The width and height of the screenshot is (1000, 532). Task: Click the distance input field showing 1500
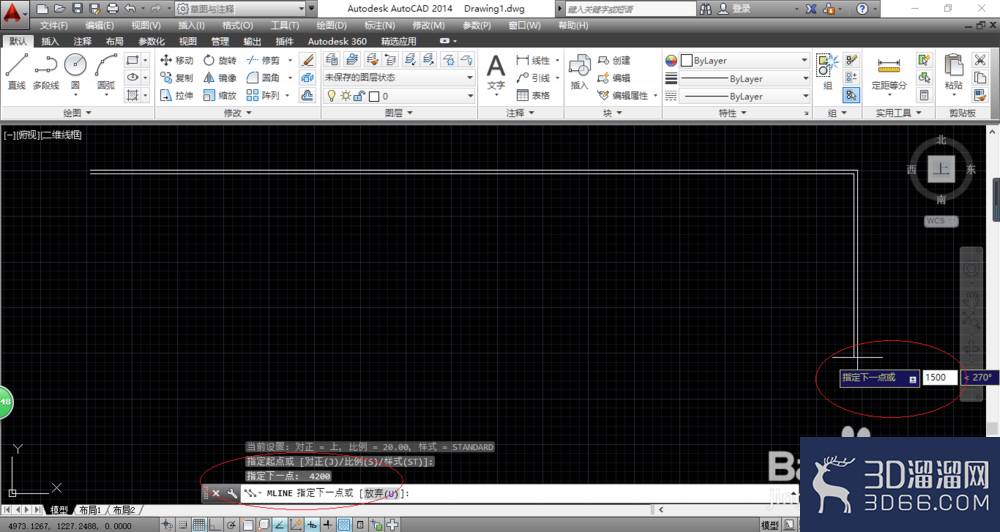[939, 377]
